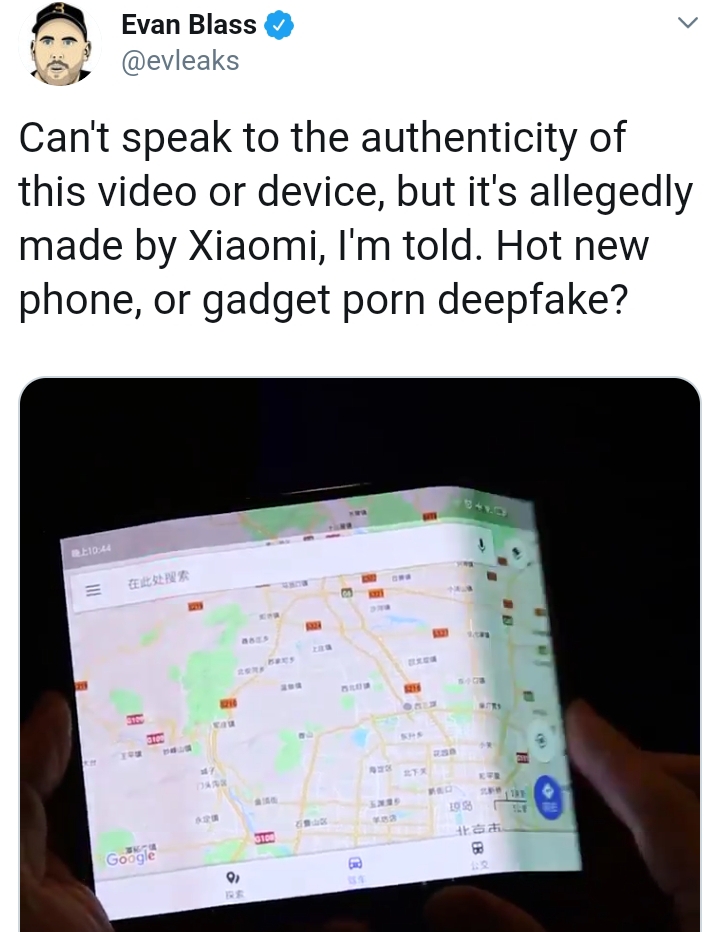This screenshot has width=720, height=932.
Task: Switch to the Transit tab with bus icon
Action: tap(477, 852)
